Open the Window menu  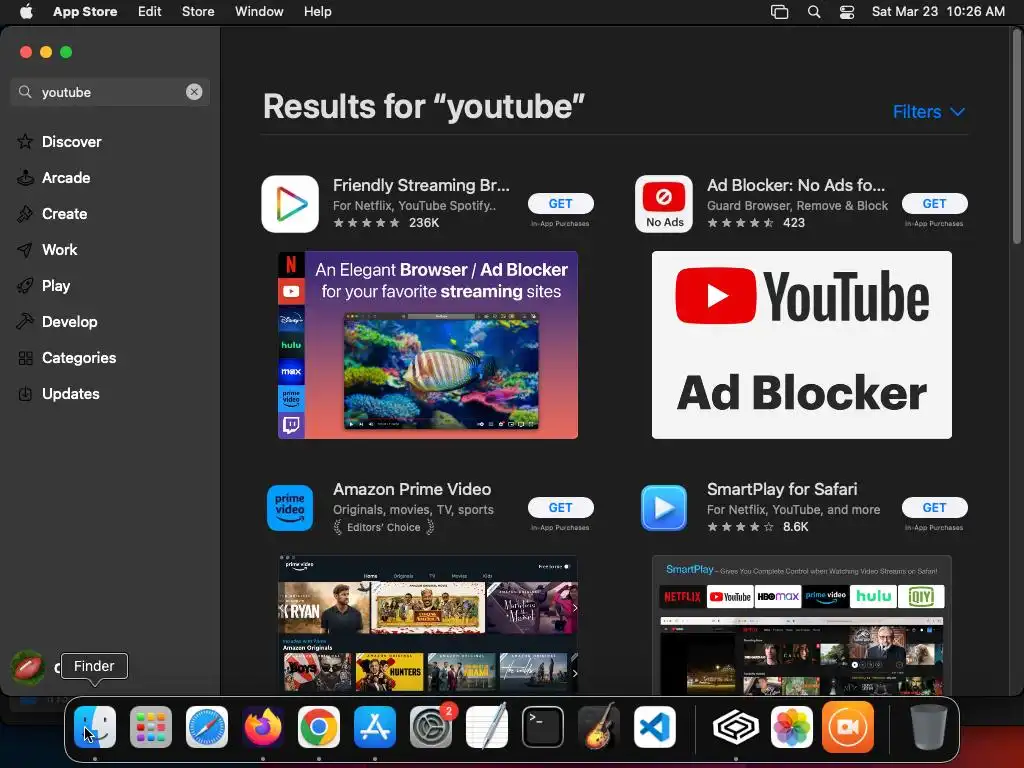click(259, 12)
